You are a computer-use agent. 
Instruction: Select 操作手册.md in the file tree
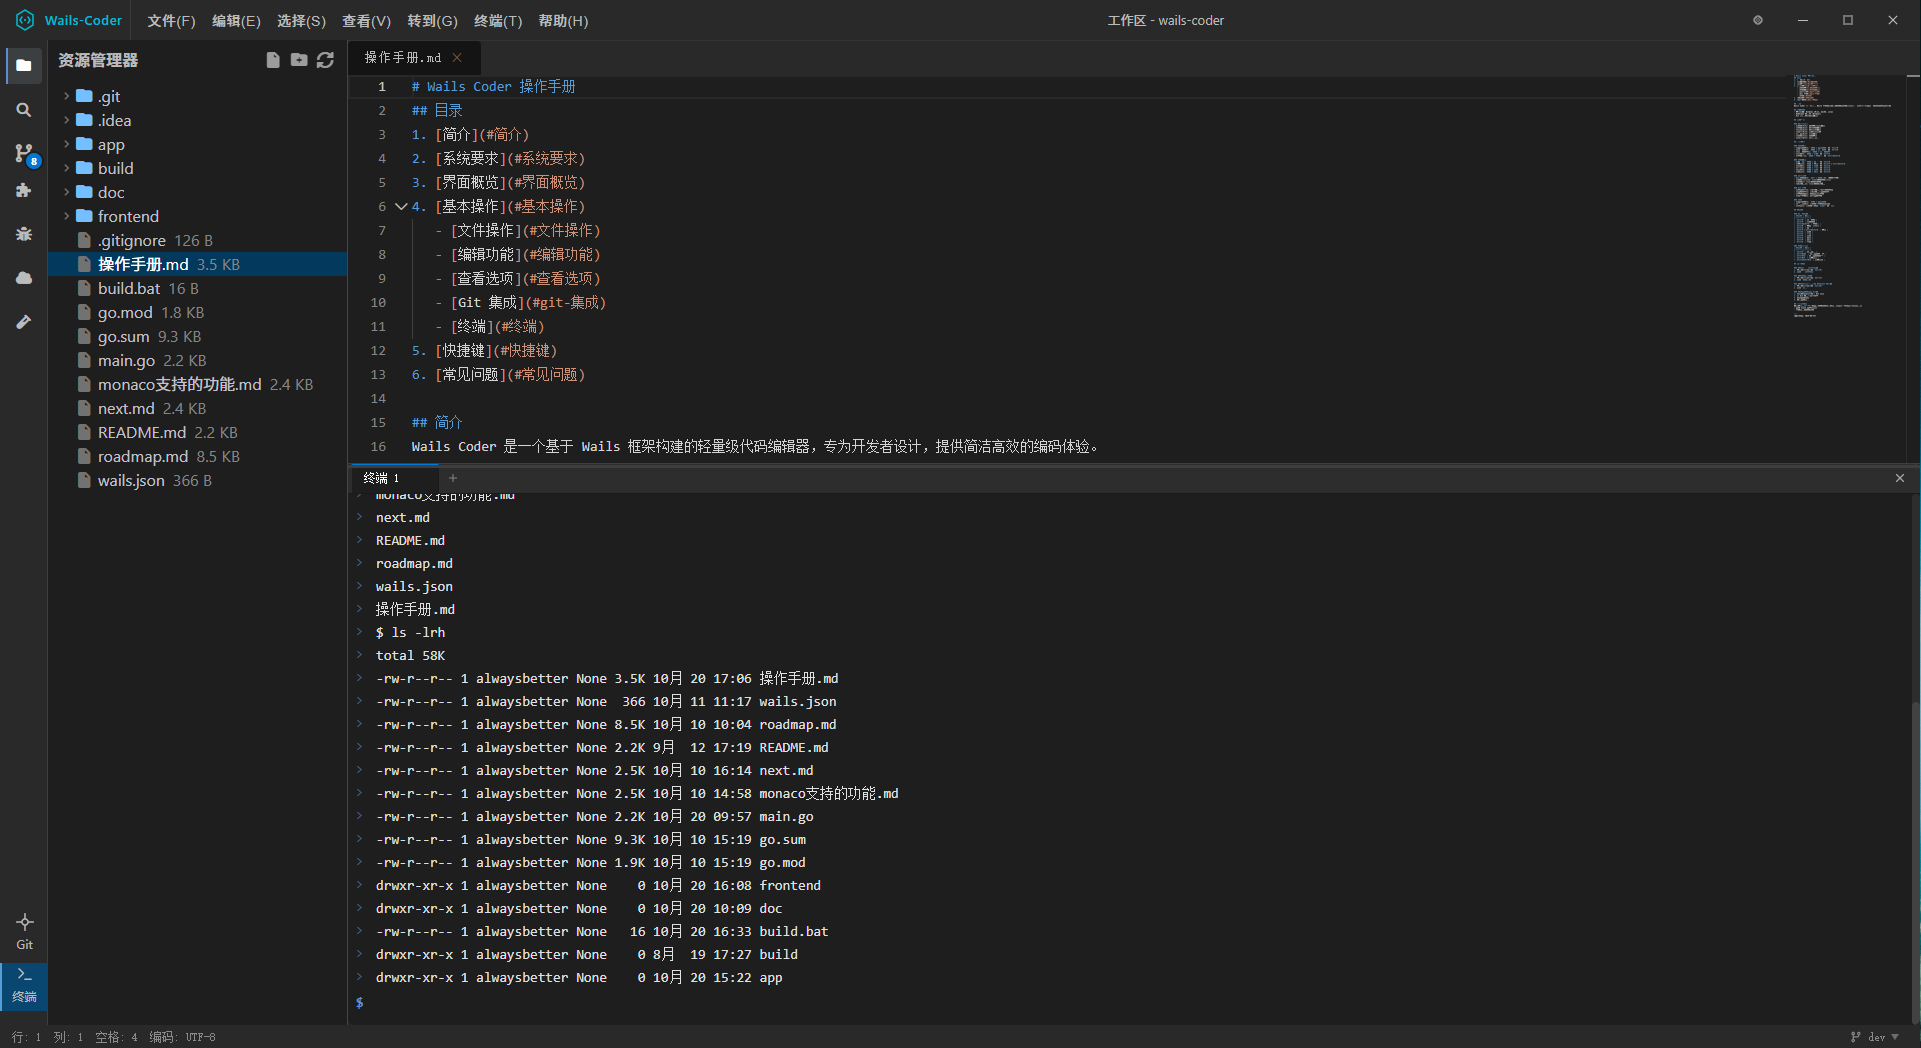[x=197, y=264]
